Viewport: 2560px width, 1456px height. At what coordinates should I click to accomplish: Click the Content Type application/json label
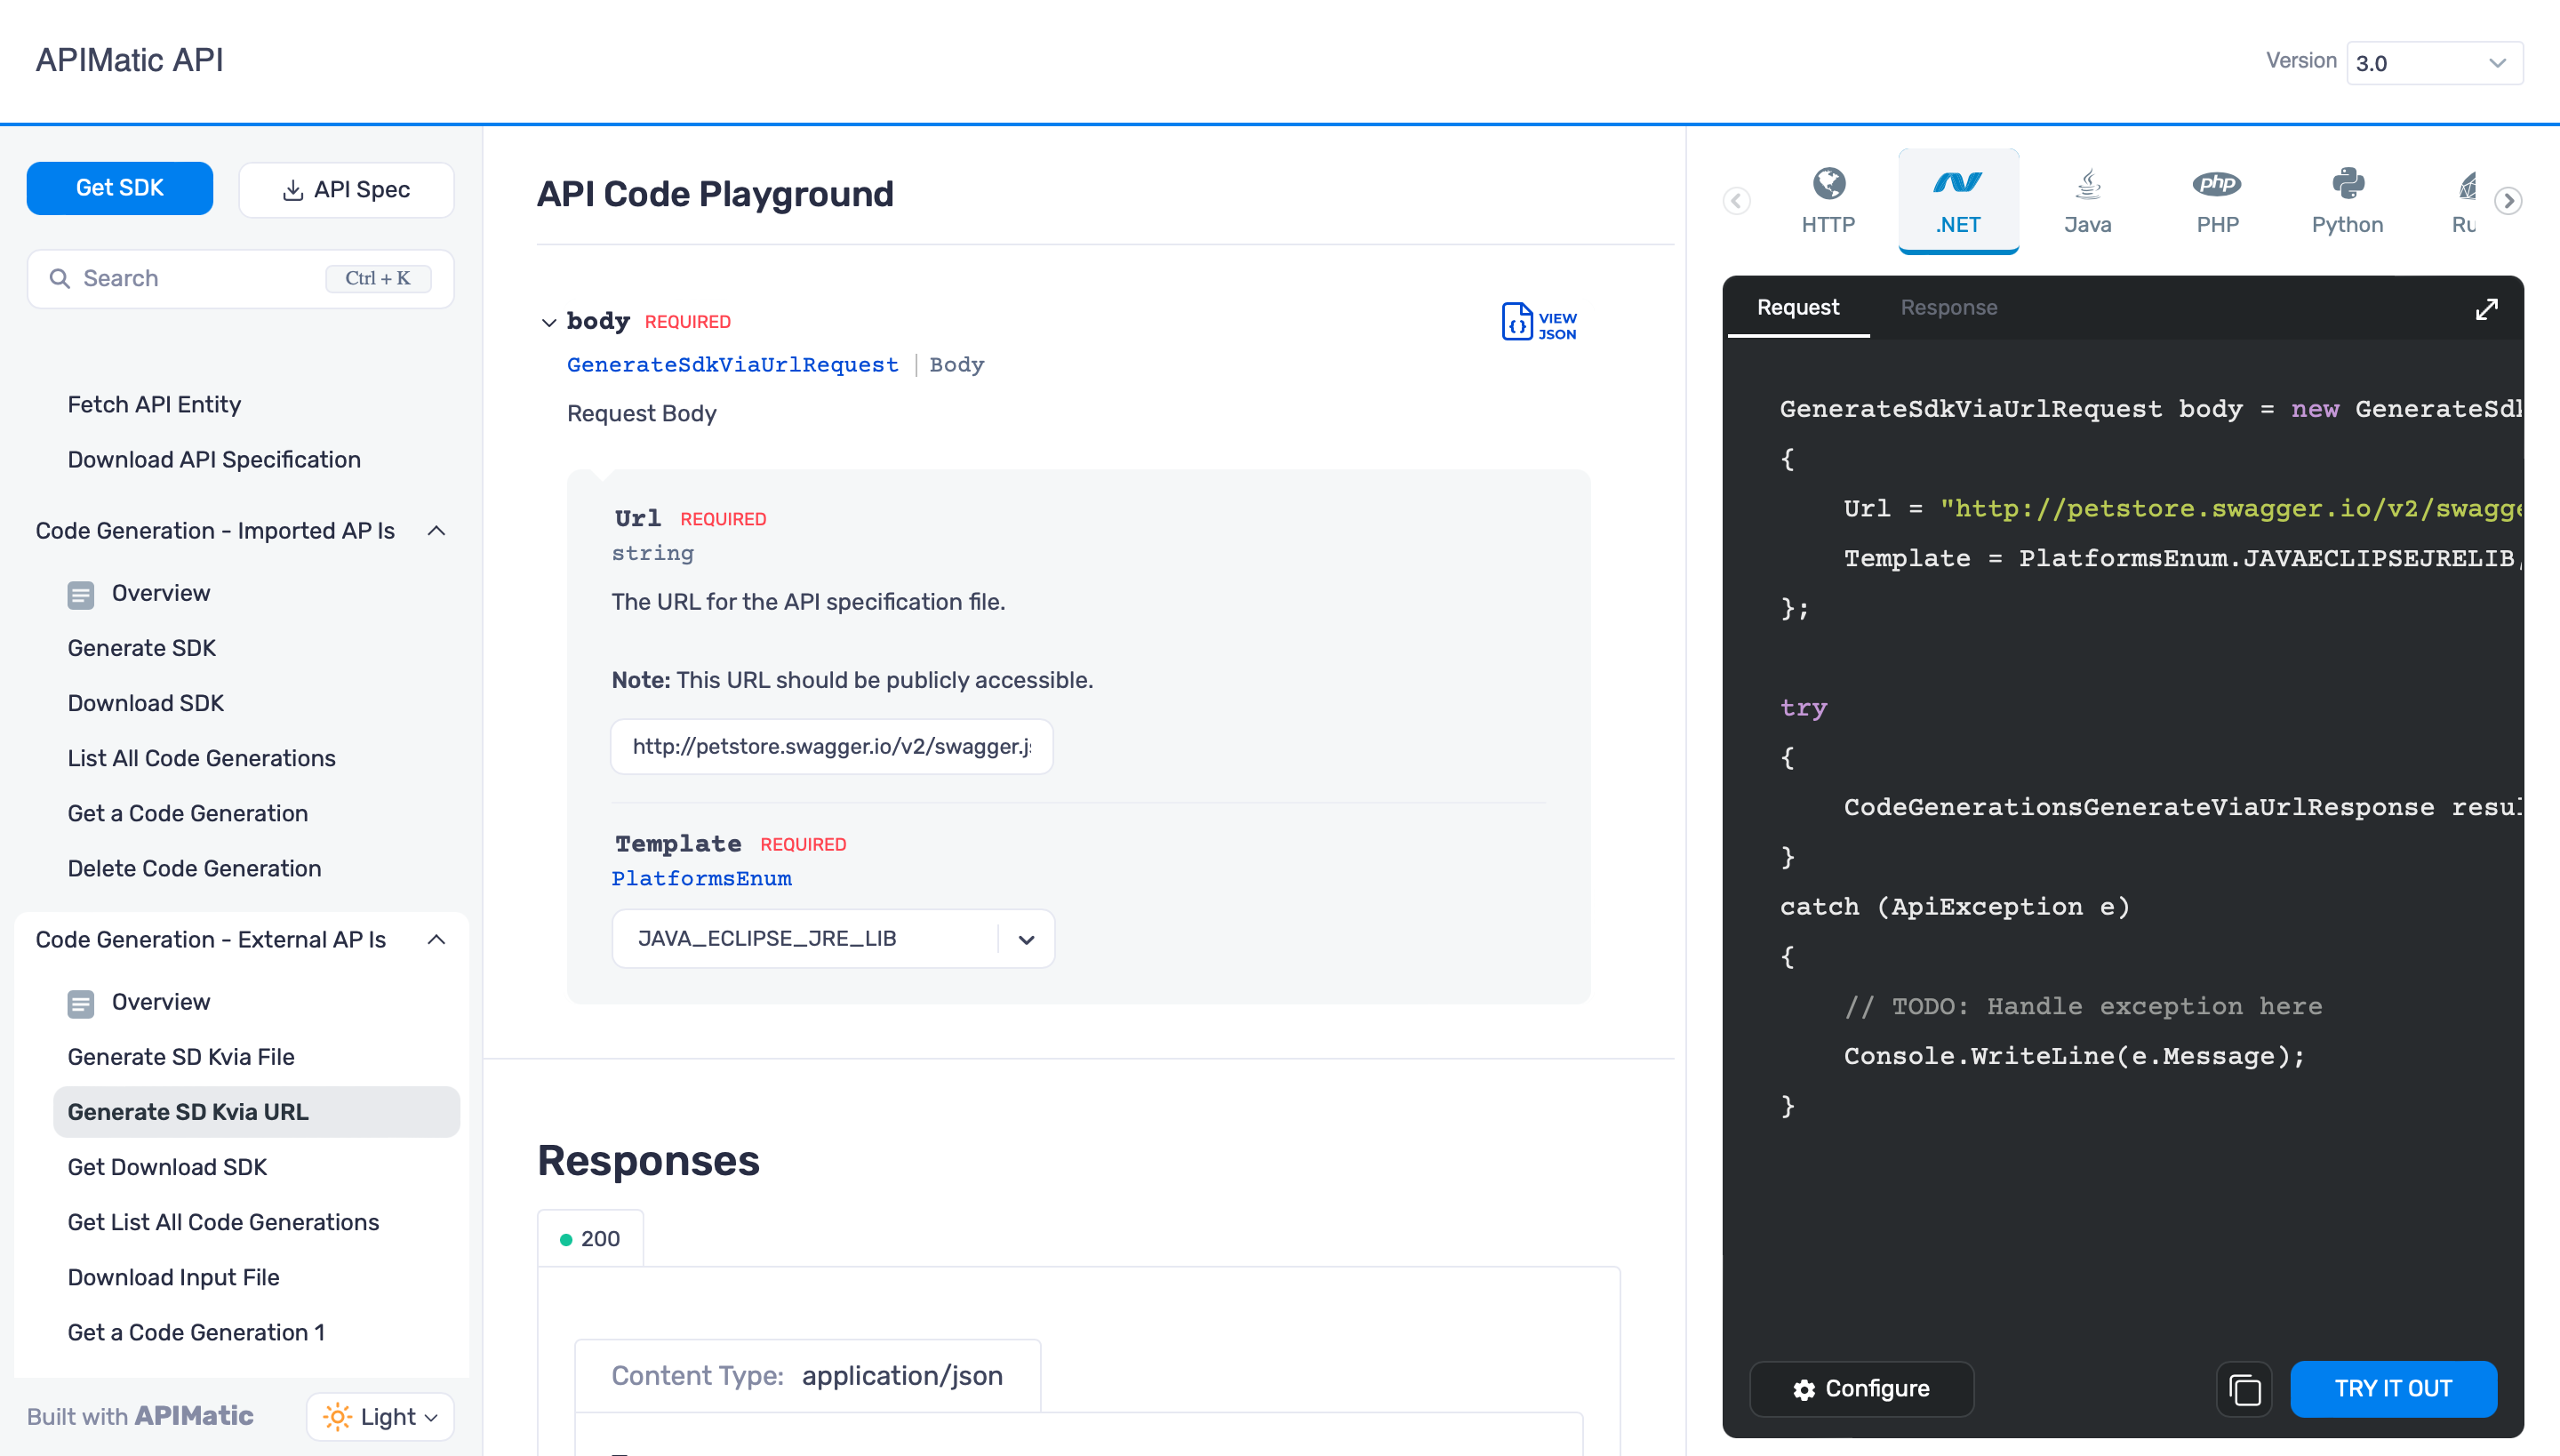[x=807, y=1376]
